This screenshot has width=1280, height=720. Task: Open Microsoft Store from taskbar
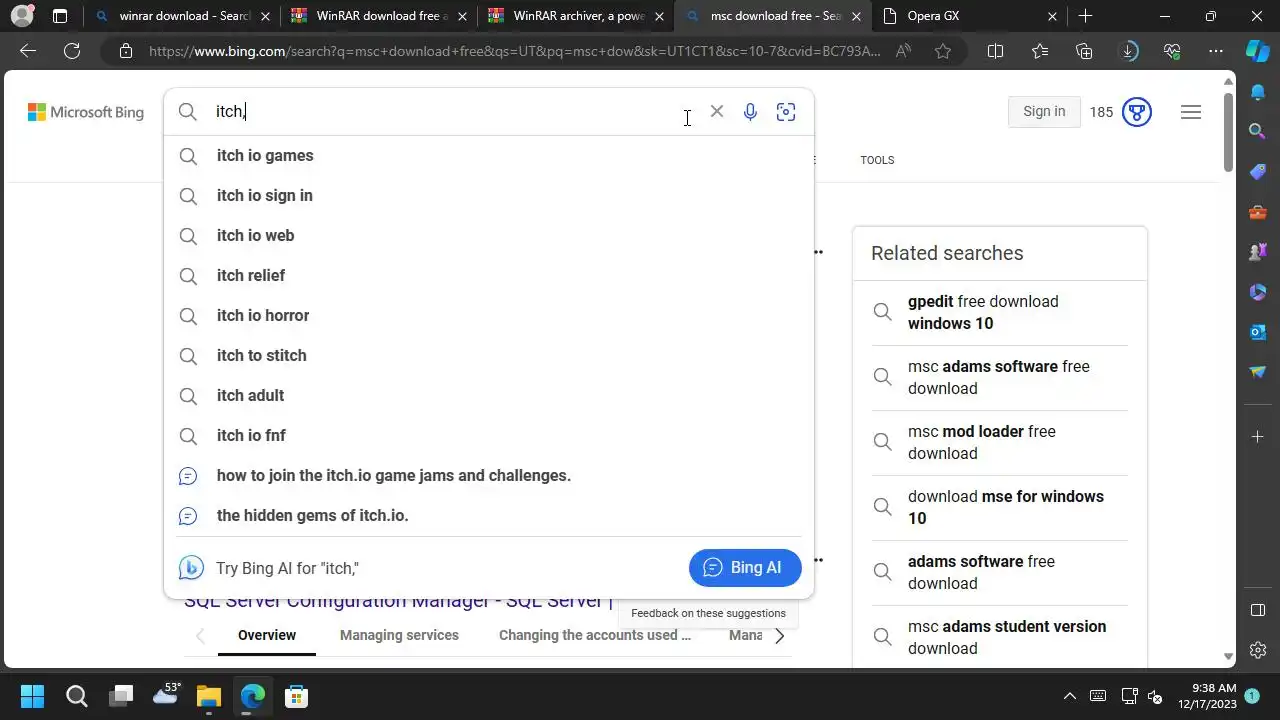click(x=296, y=696)
